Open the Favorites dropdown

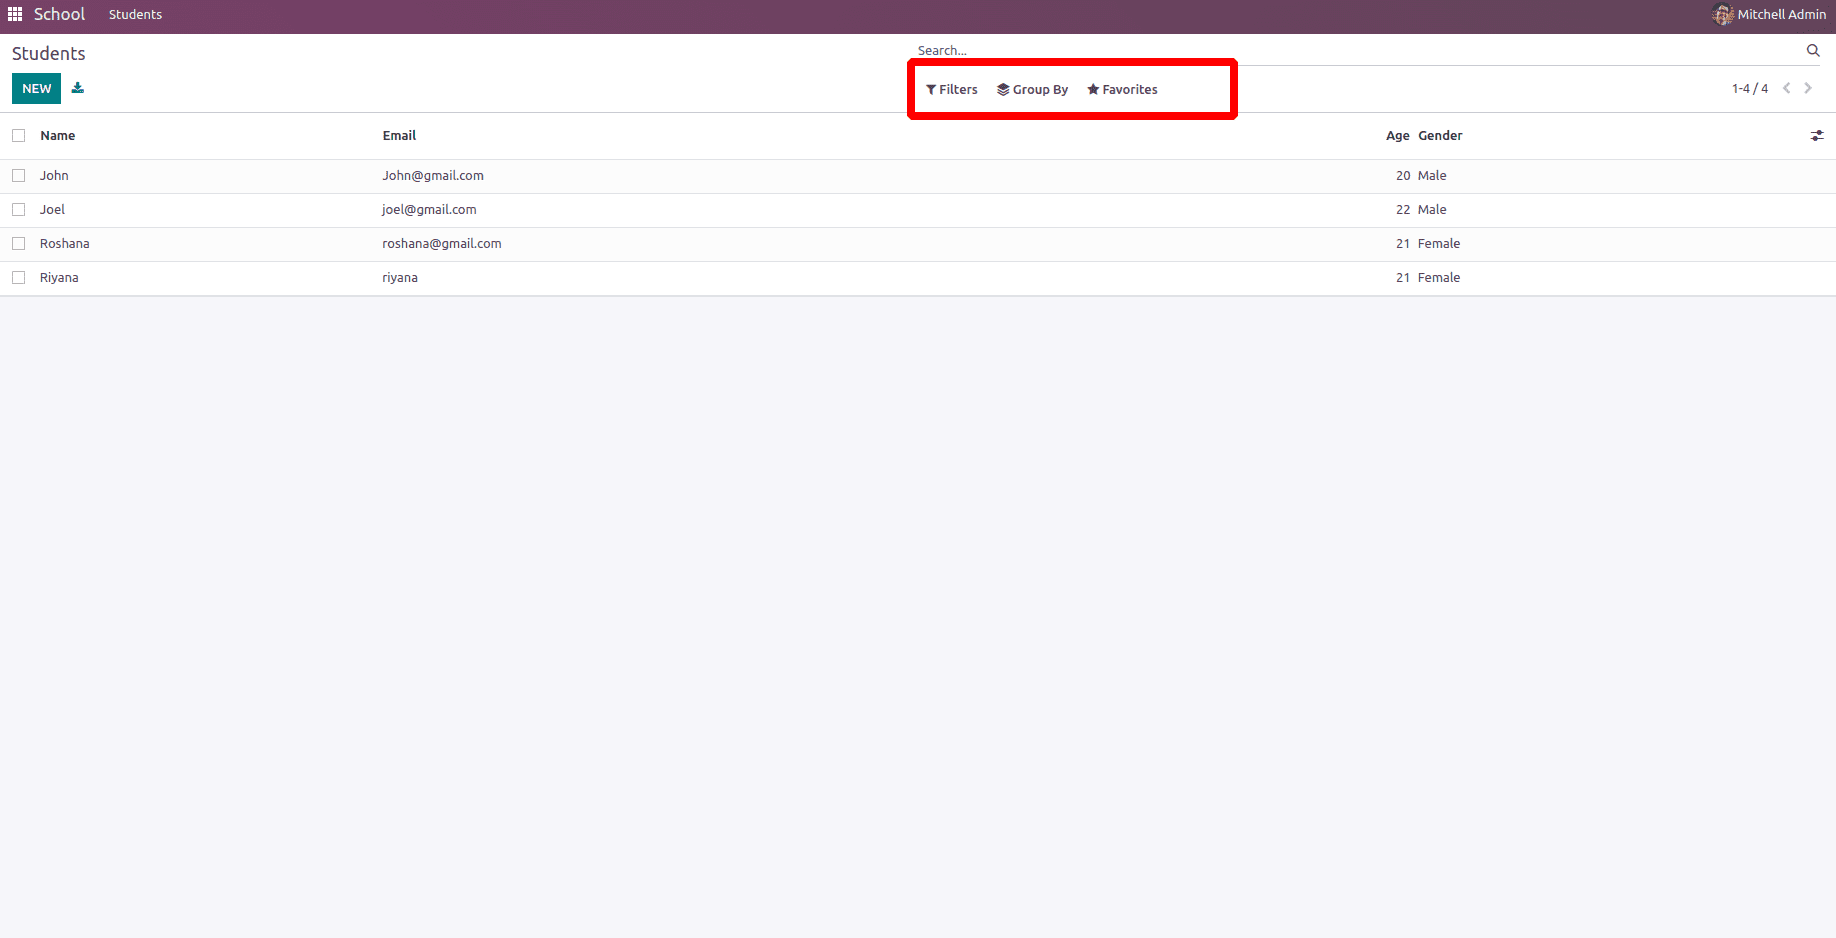pyautogui.click(x=1123, y=90)
